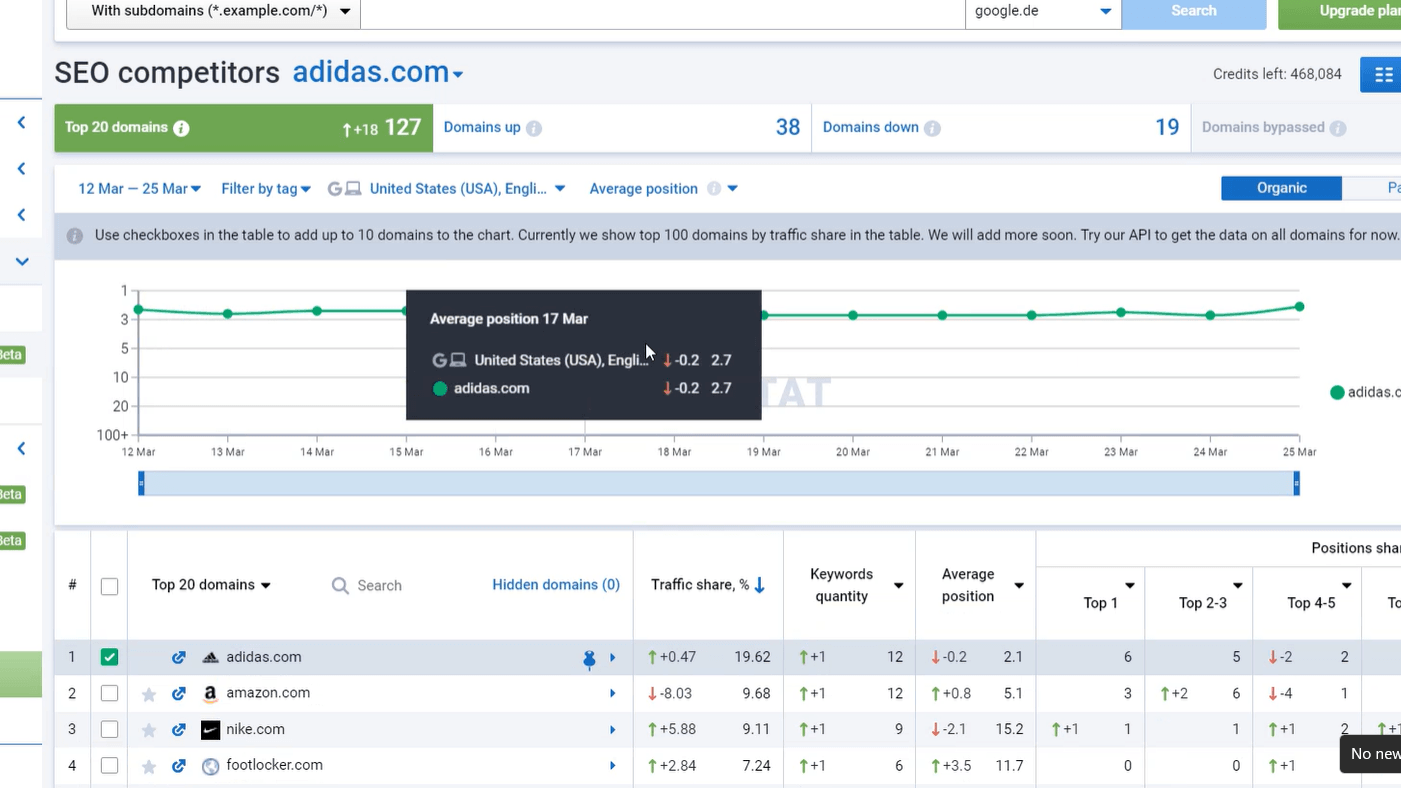
Task: Star the footlocker.com row
Action: pyautogui.click(x=149, y=766)
